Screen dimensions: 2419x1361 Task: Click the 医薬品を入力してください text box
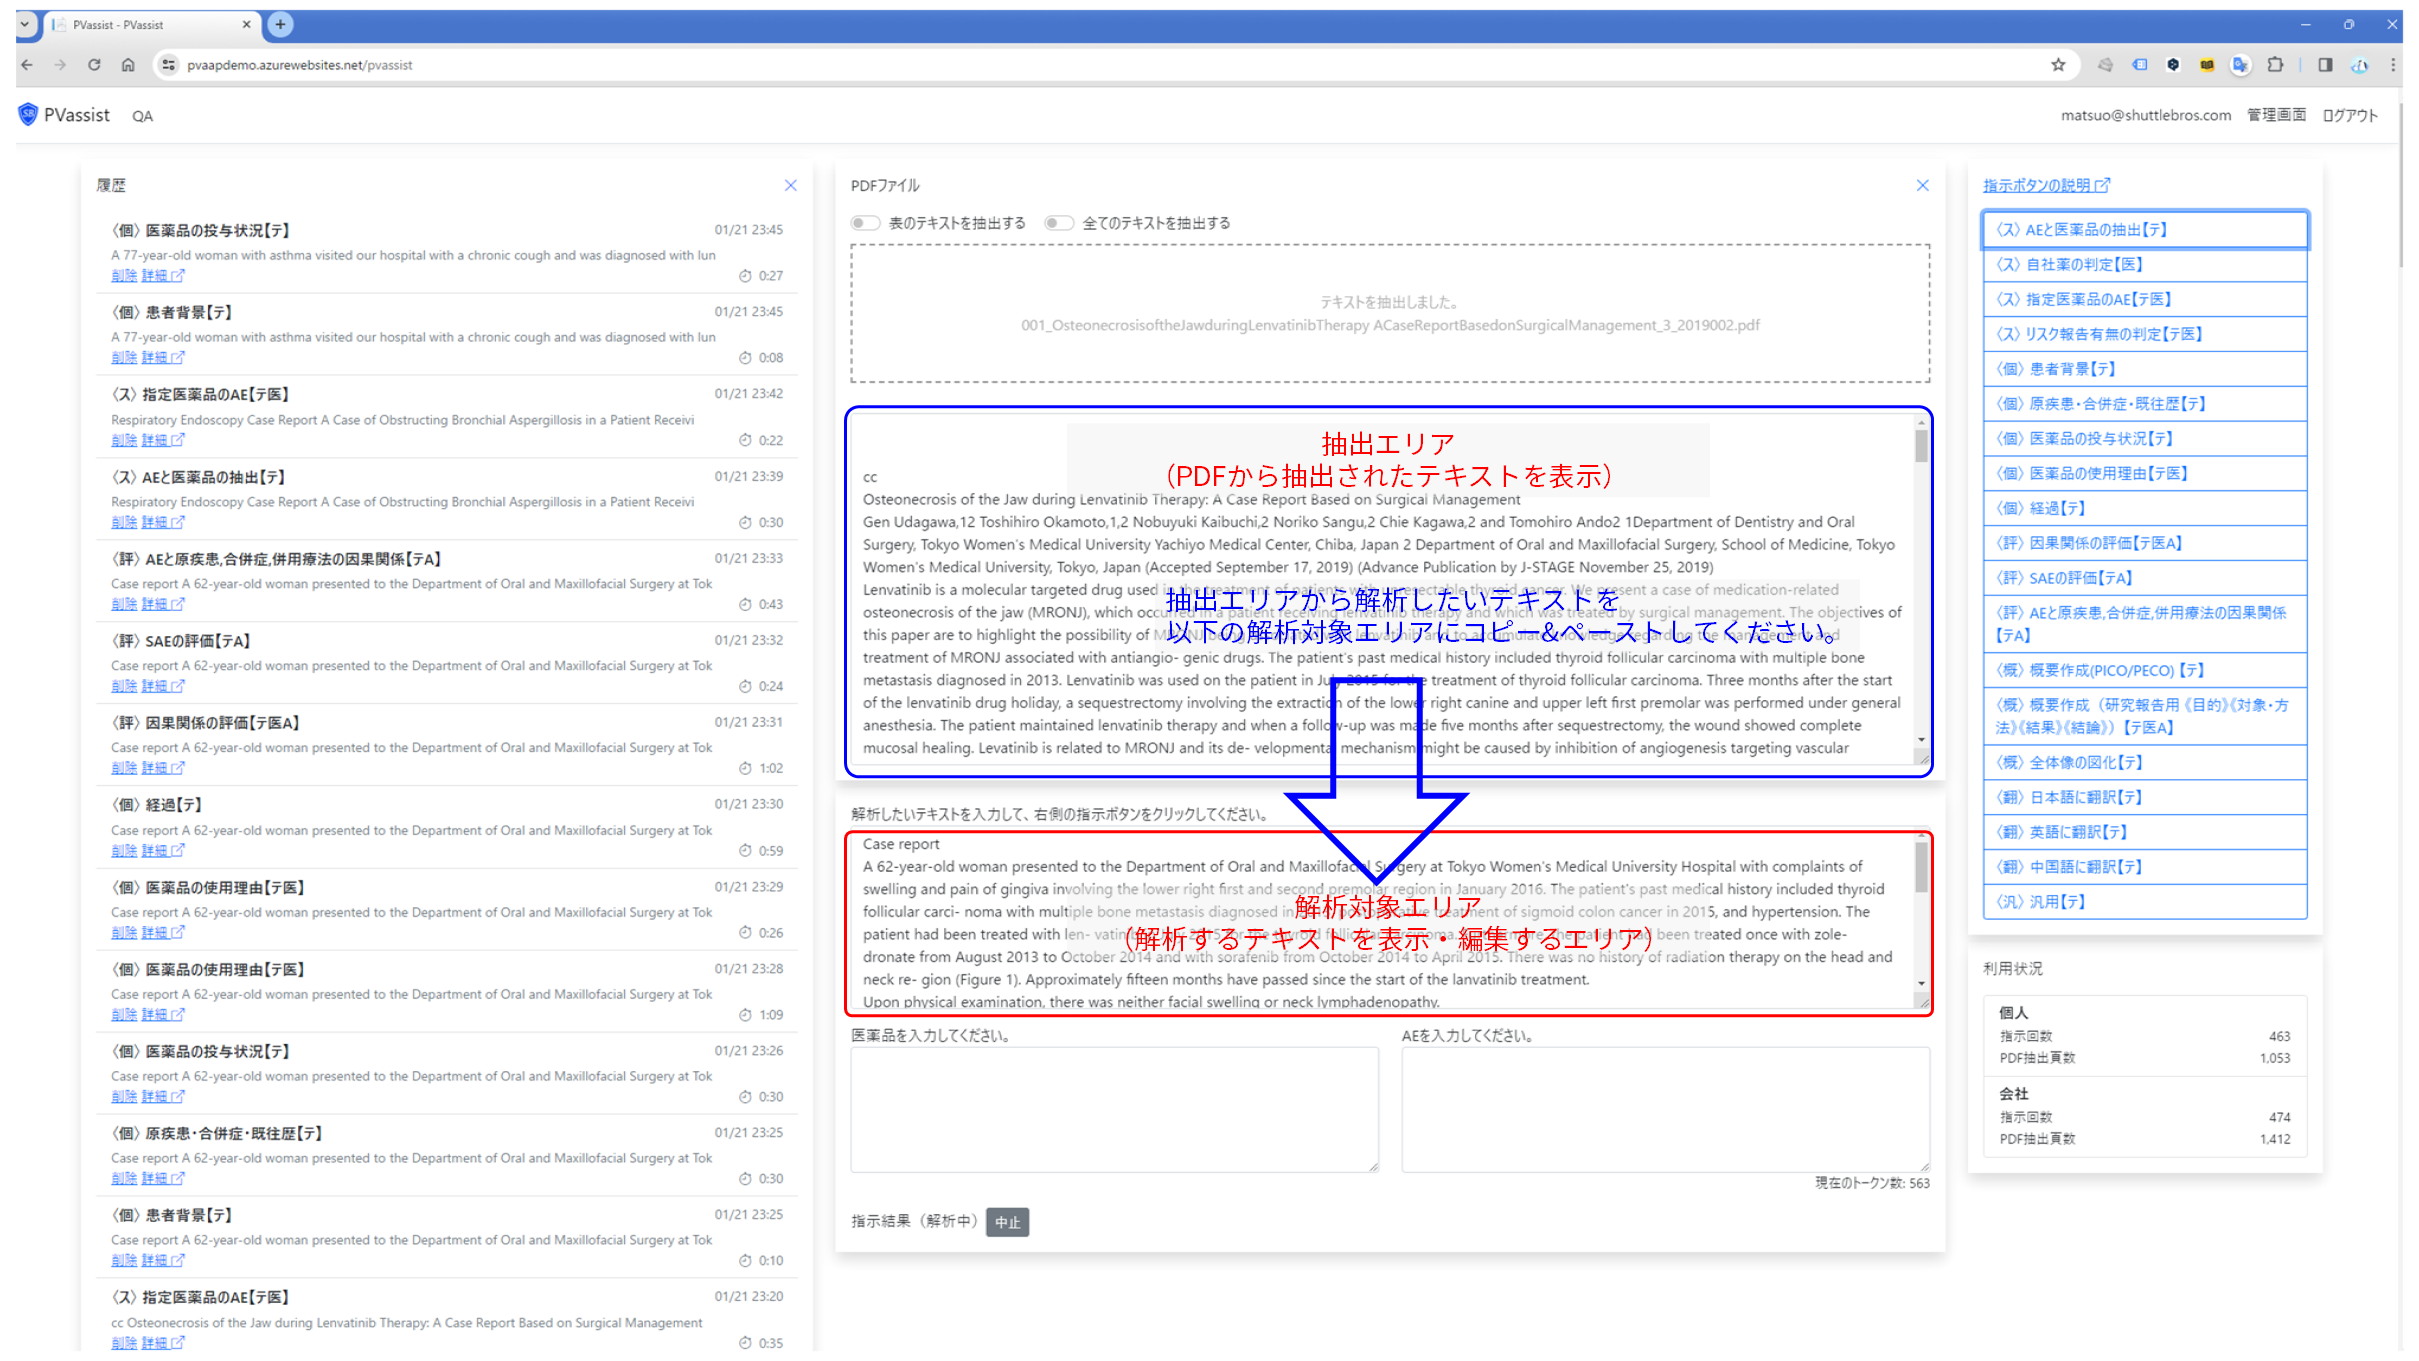1113,1108
